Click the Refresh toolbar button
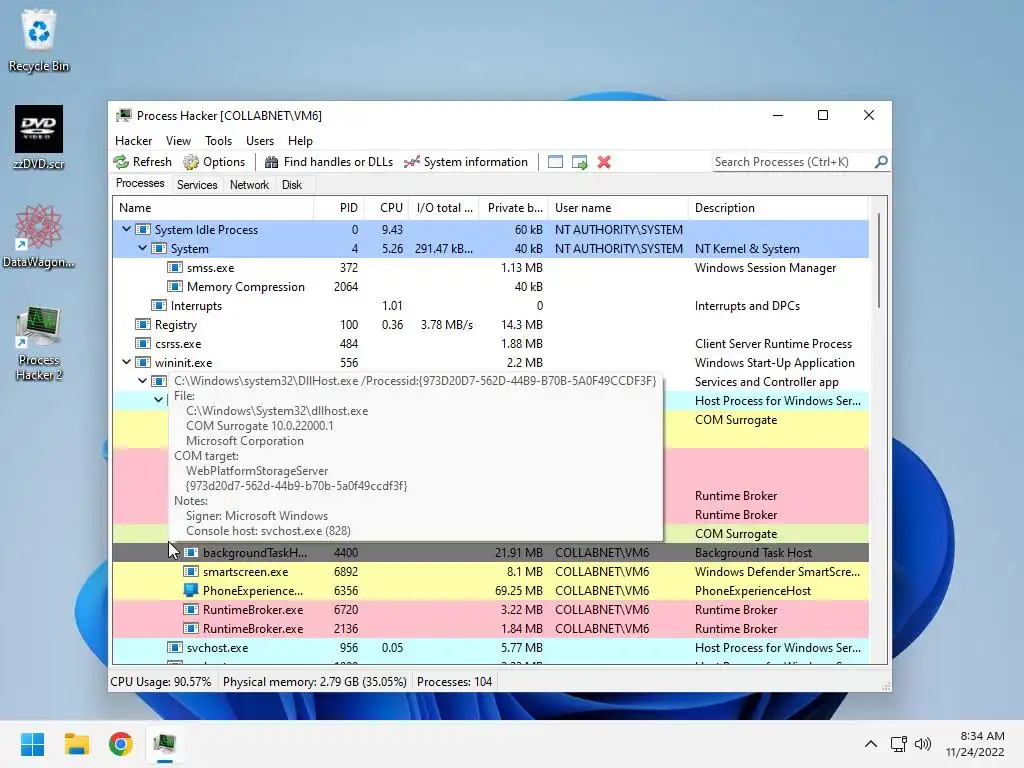The height and width of the screenshot is (768, 1024). pos(142,162)
